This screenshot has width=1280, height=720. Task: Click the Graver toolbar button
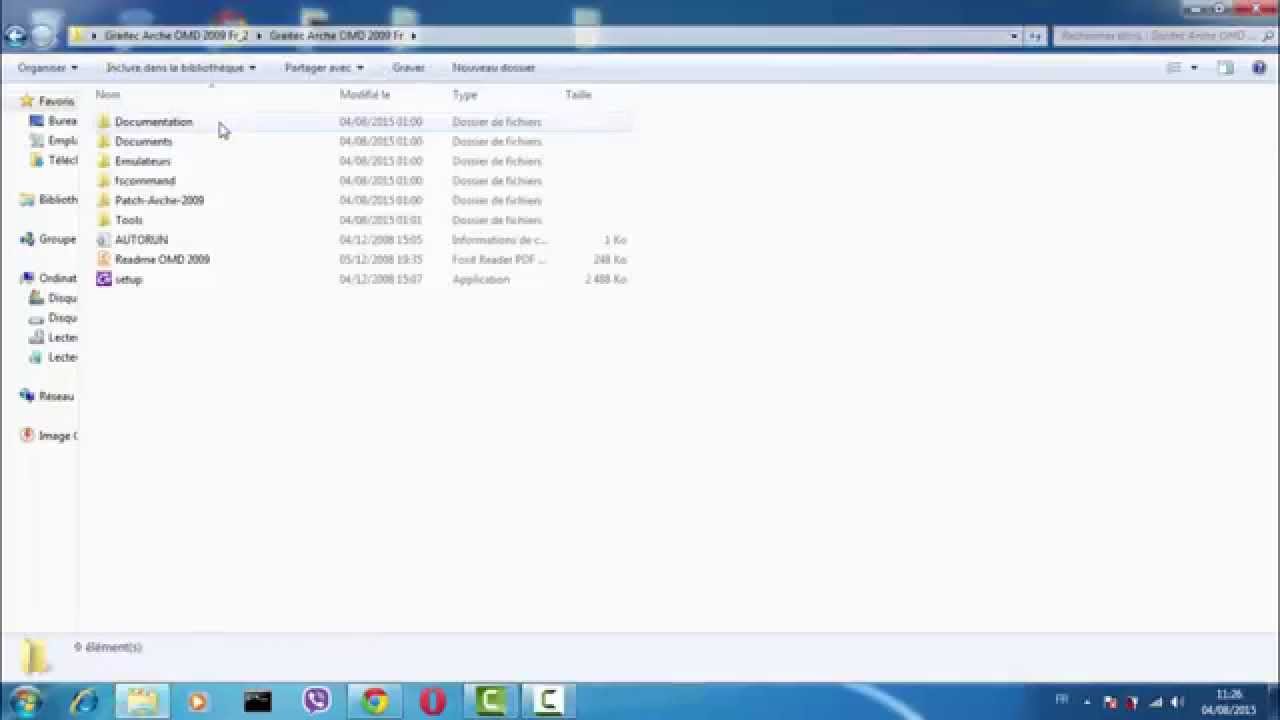(x=408, y=68)
